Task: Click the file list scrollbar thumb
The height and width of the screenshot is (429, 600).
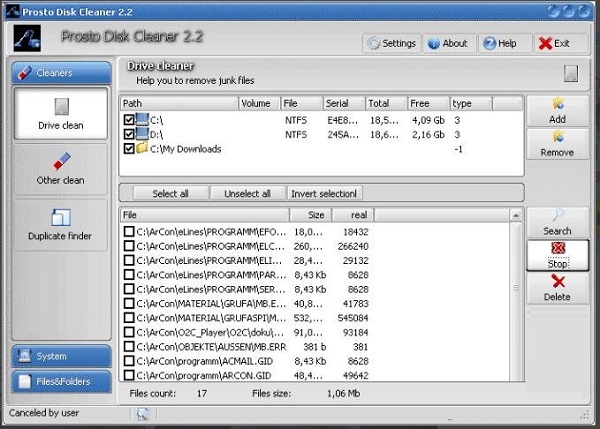Action: [516, 288]
